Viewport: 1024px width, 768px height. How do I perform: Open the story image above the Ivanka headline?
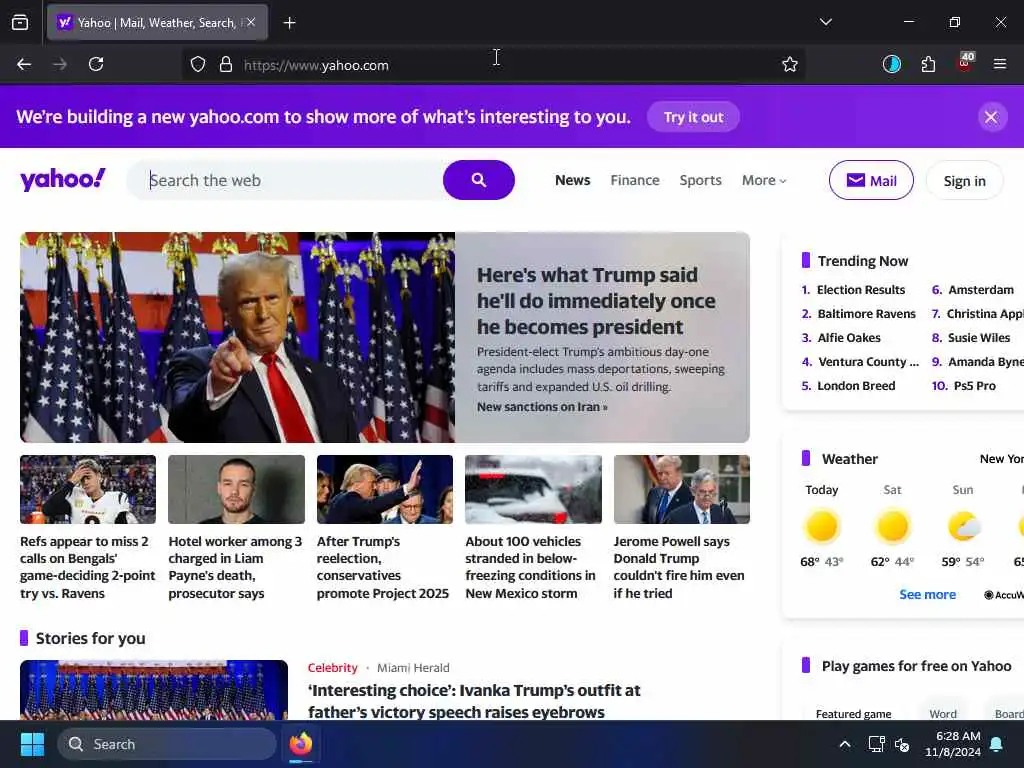point(153,690)
